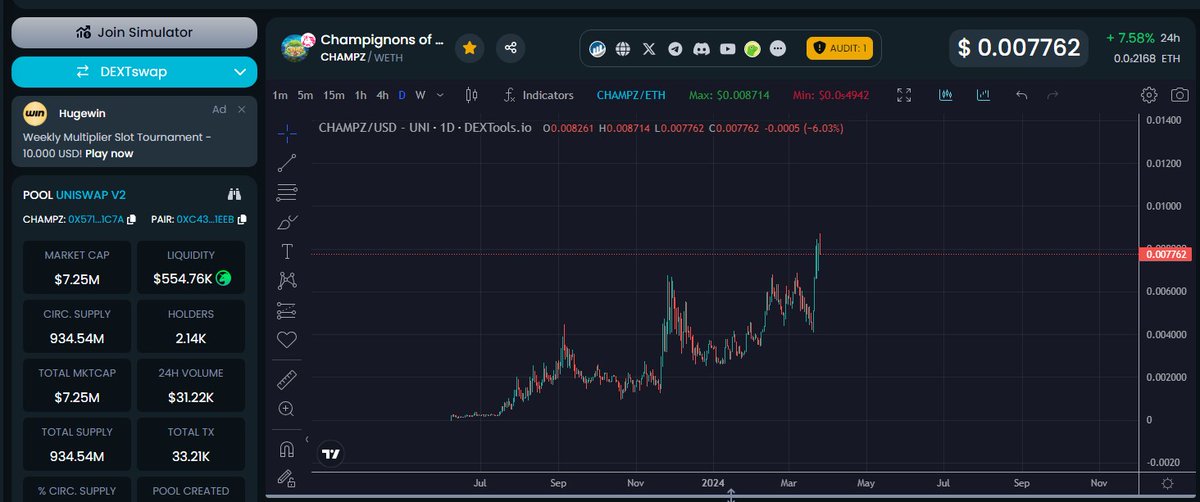The image size is (1200, 502).
Task: Undo the last chart action
Action: click(x=1021, y=95)
